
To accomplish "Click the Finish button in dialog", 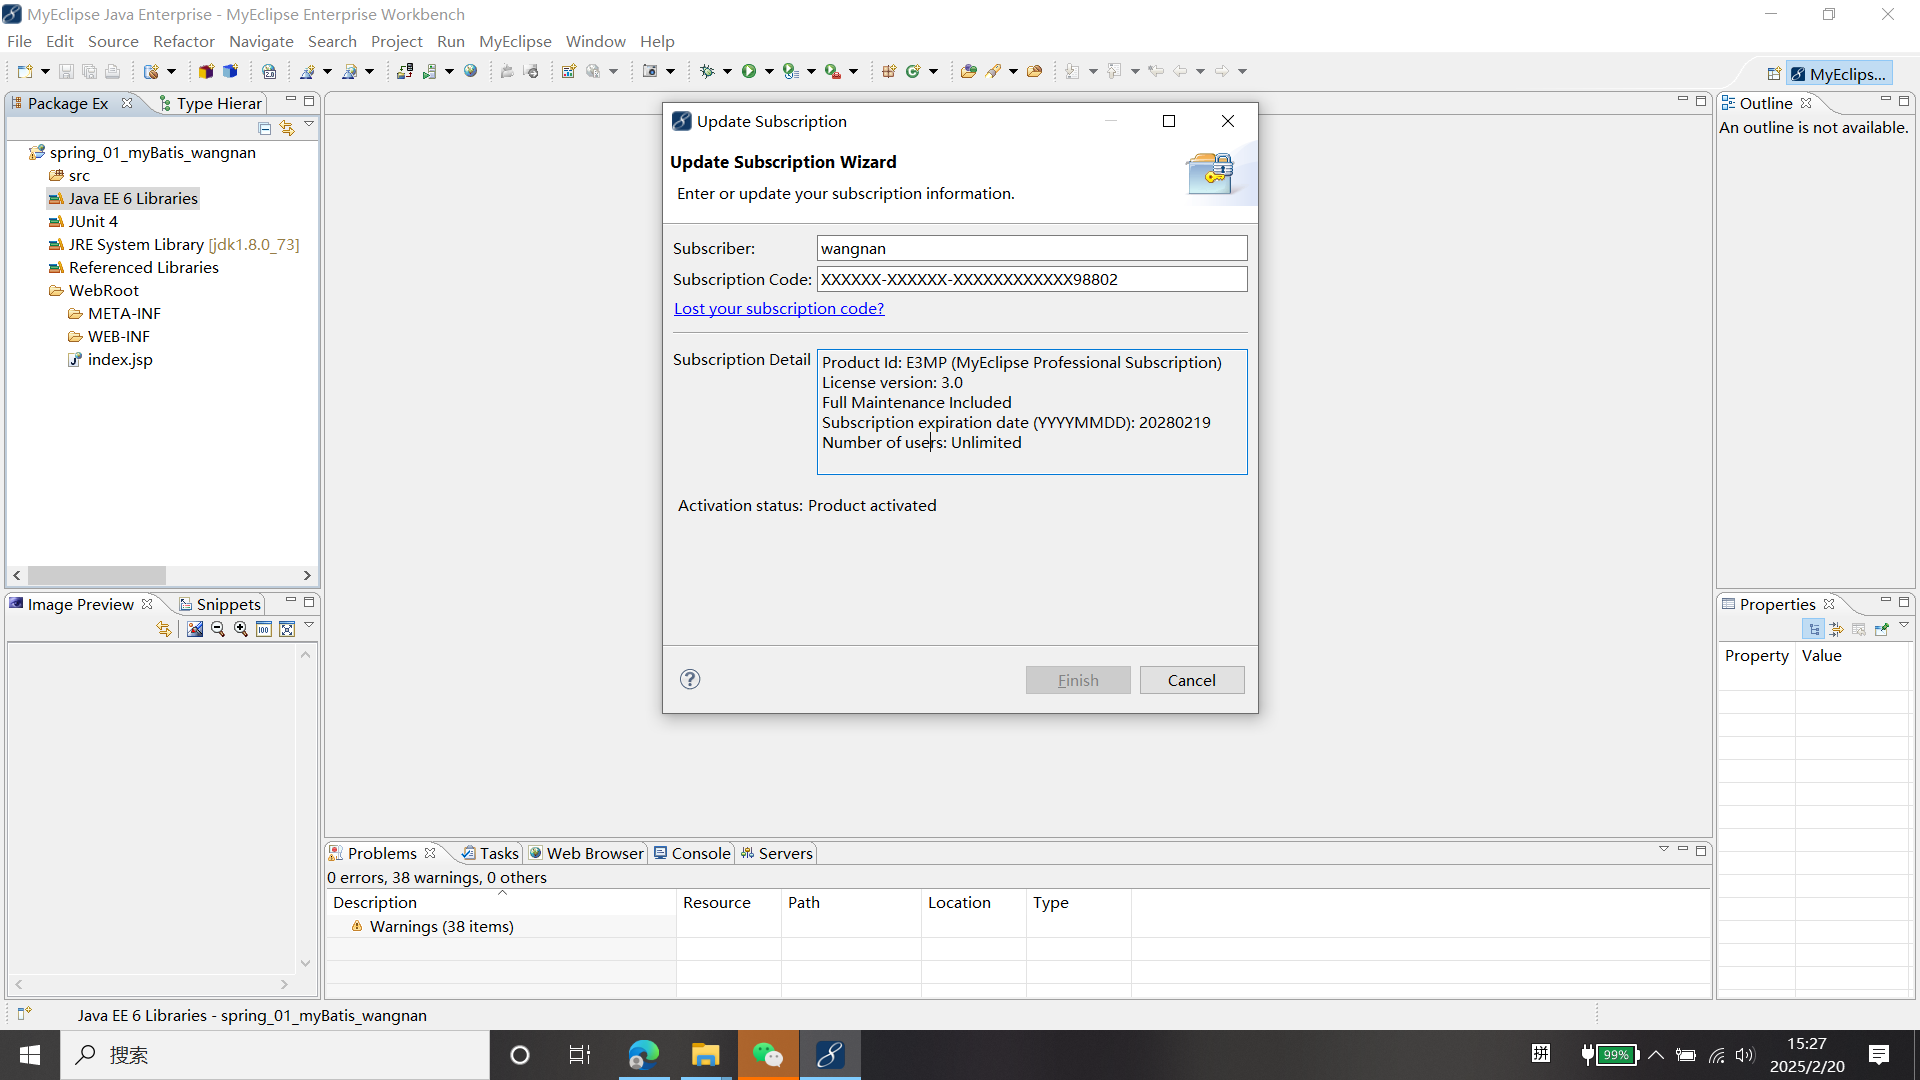I will [x=1078, y=680].
